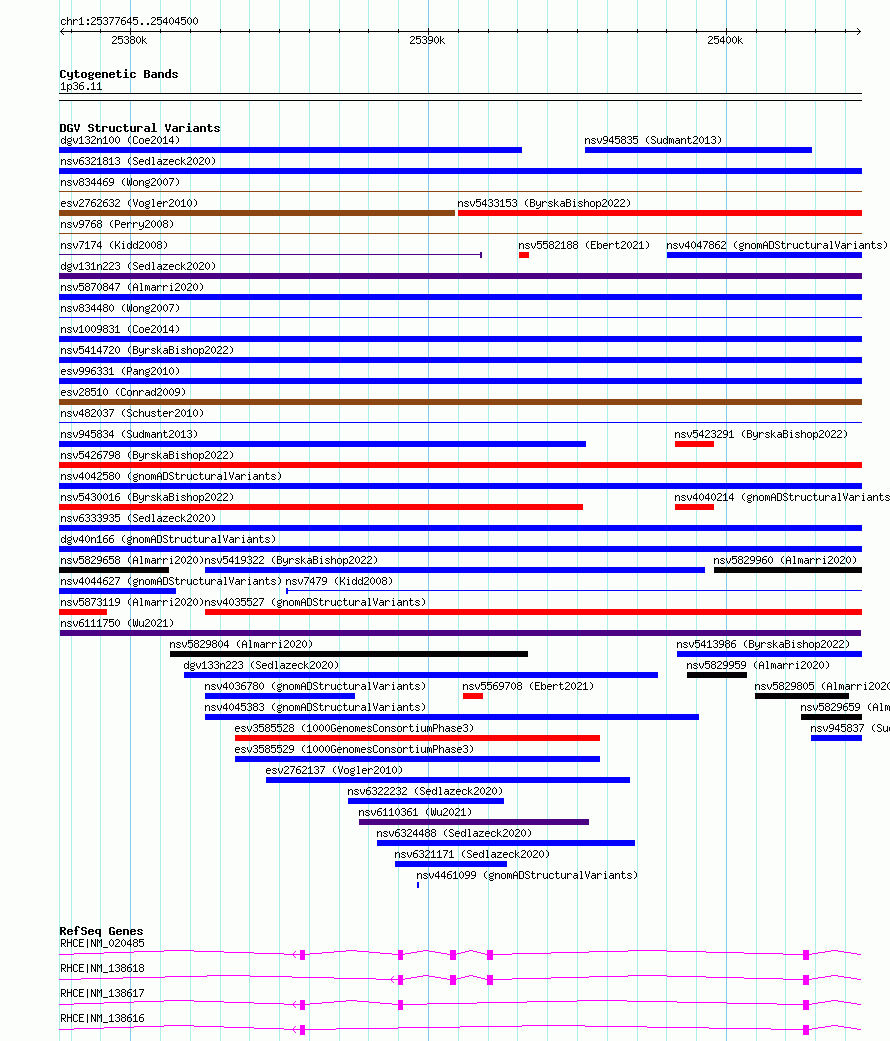
Task: Select the red esv3585528 (1000GenomesConsortiumPhase3) bar
Action: (x=417, y=738)
